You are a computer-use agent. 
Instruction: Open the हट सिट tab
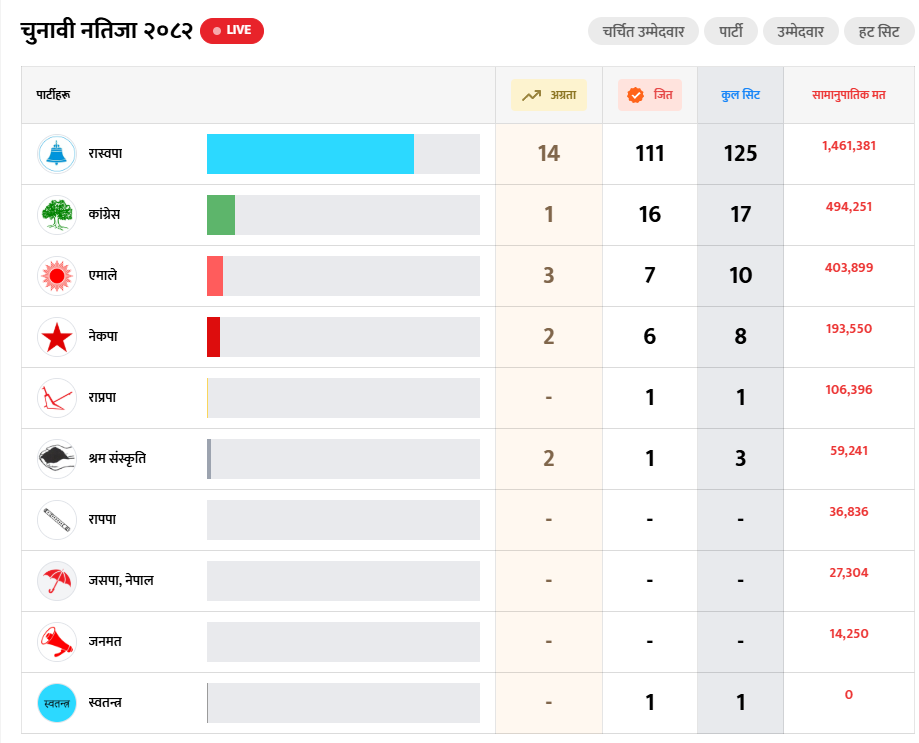click(879, 31)
